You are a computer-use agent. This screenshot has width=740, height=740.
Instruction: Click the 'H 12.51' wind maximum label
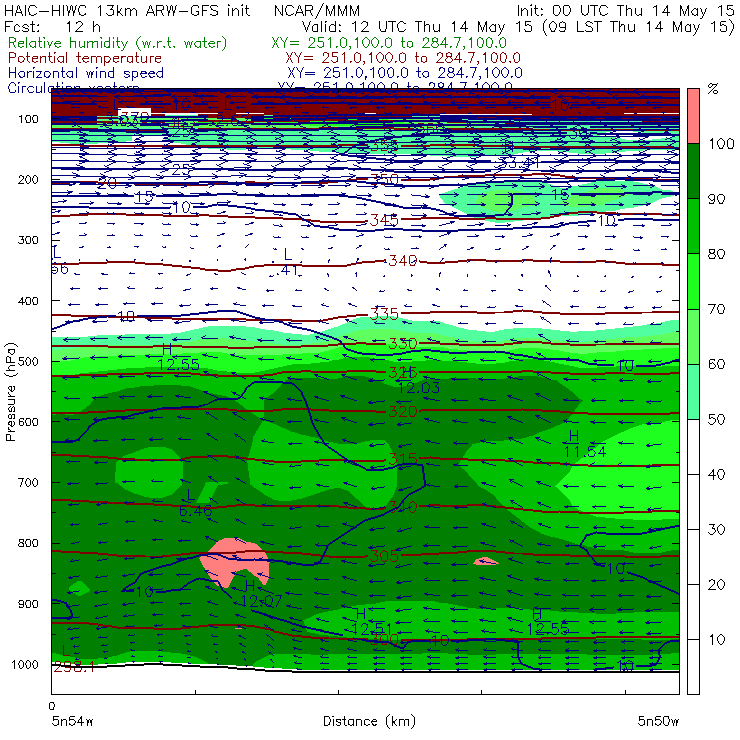tap(371, 622)
